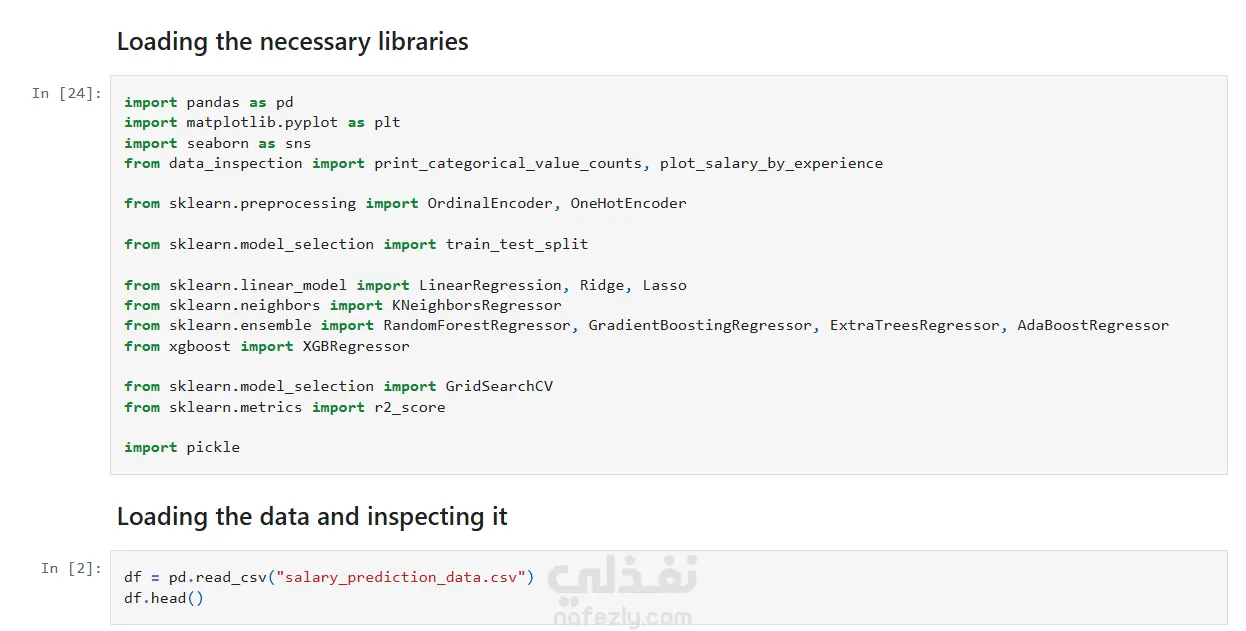Image resolution: width=1246 pixels, height=631 pixels.
Task: Click on XGBRegressor in the xgboost import
Action: pos(356,346)
